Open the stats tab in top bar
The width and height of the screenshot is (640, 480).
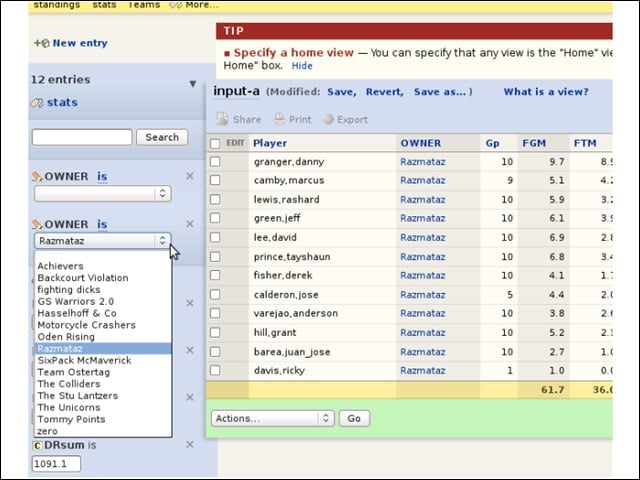click(104, 5)
